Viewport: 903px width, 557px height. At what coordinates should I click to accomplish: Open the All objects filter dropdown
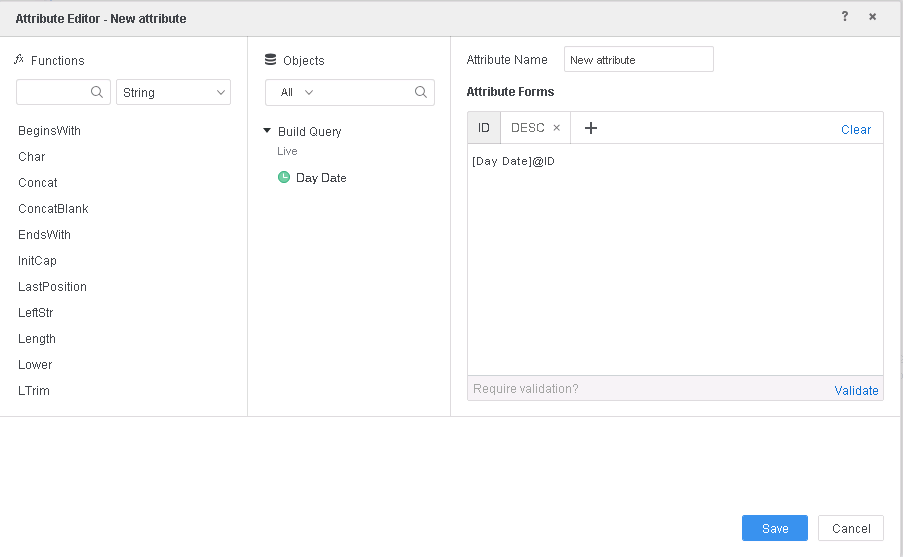[297, 92]
